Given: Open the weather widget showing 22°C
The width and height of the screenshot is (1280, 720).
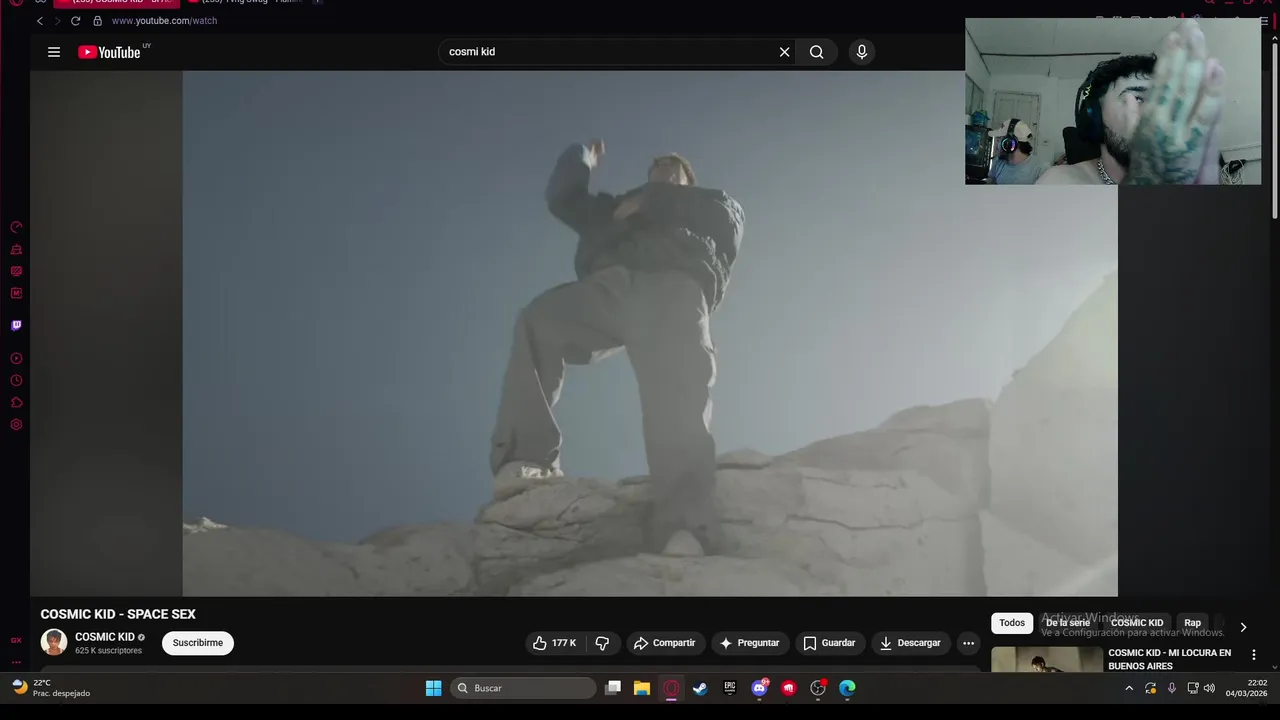Looking at the screenshot, I should pyautogui.click(x=50, y=688).
